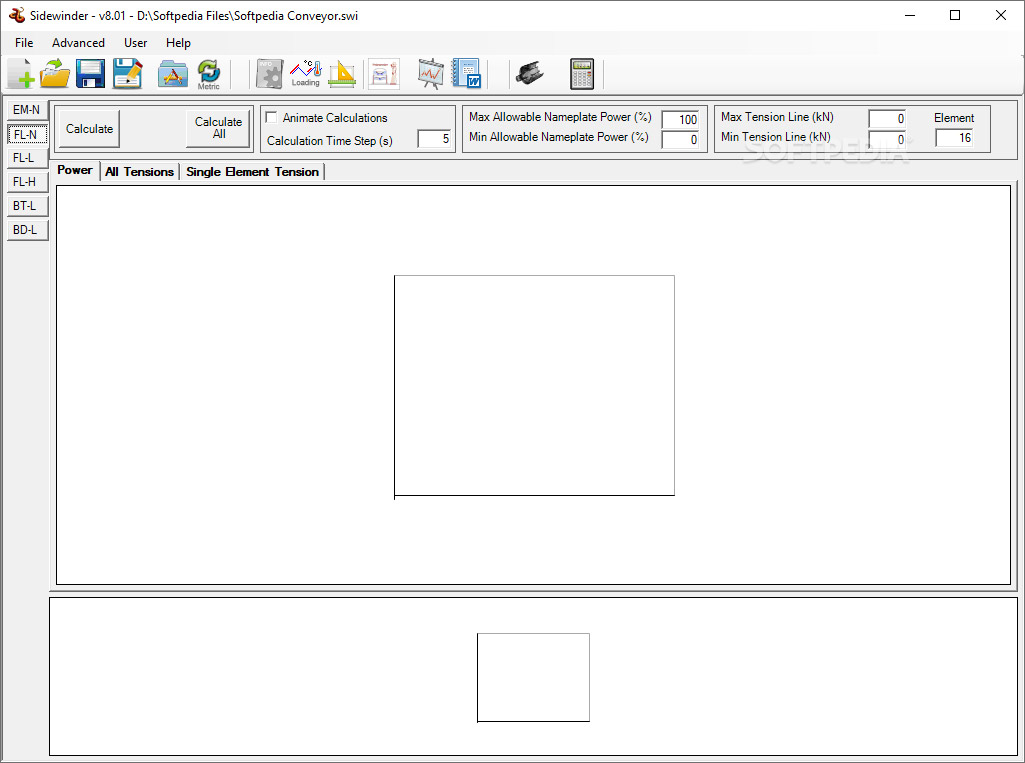Image resolution: width=1025 pixels, height=763 pixels.
Task: Click the Max Tension Line input field
Action: 887,118
